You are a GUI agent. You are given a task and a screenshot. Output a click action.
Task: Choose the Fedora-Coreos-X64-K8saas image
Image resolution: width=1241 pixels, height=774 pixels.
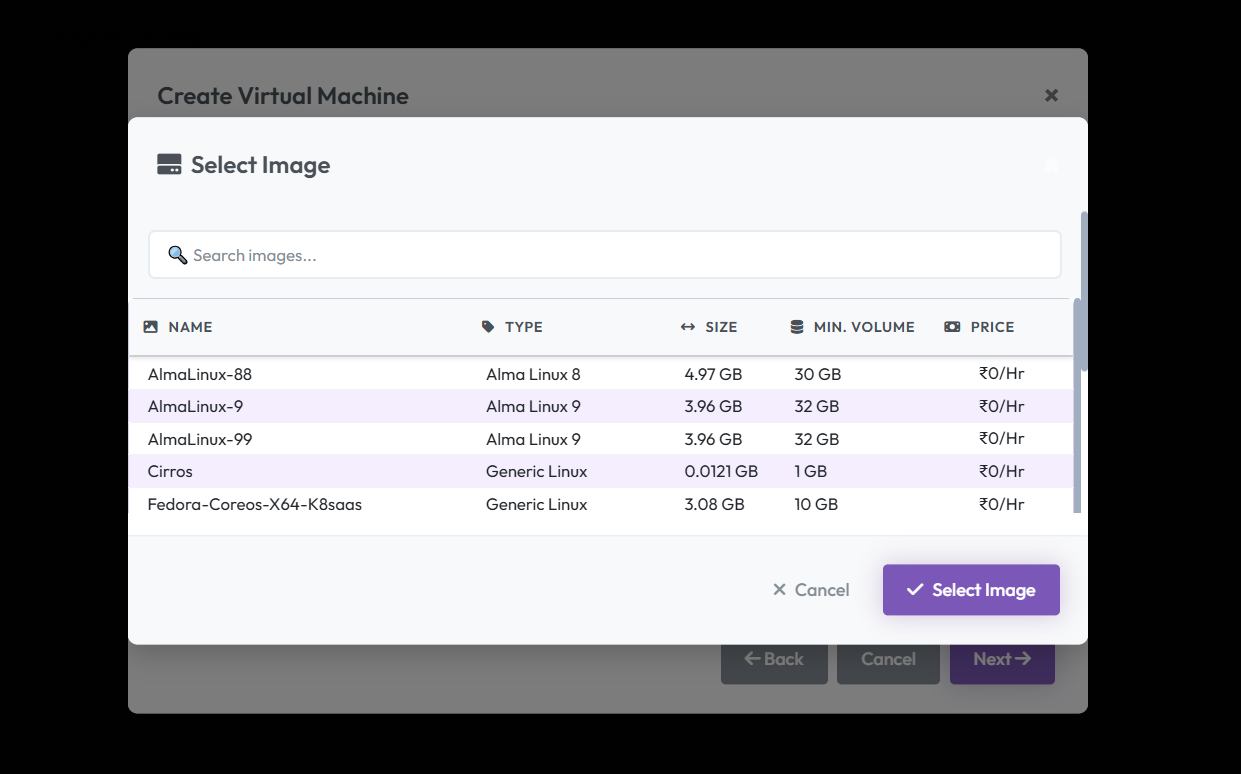(x=600, y=504)
